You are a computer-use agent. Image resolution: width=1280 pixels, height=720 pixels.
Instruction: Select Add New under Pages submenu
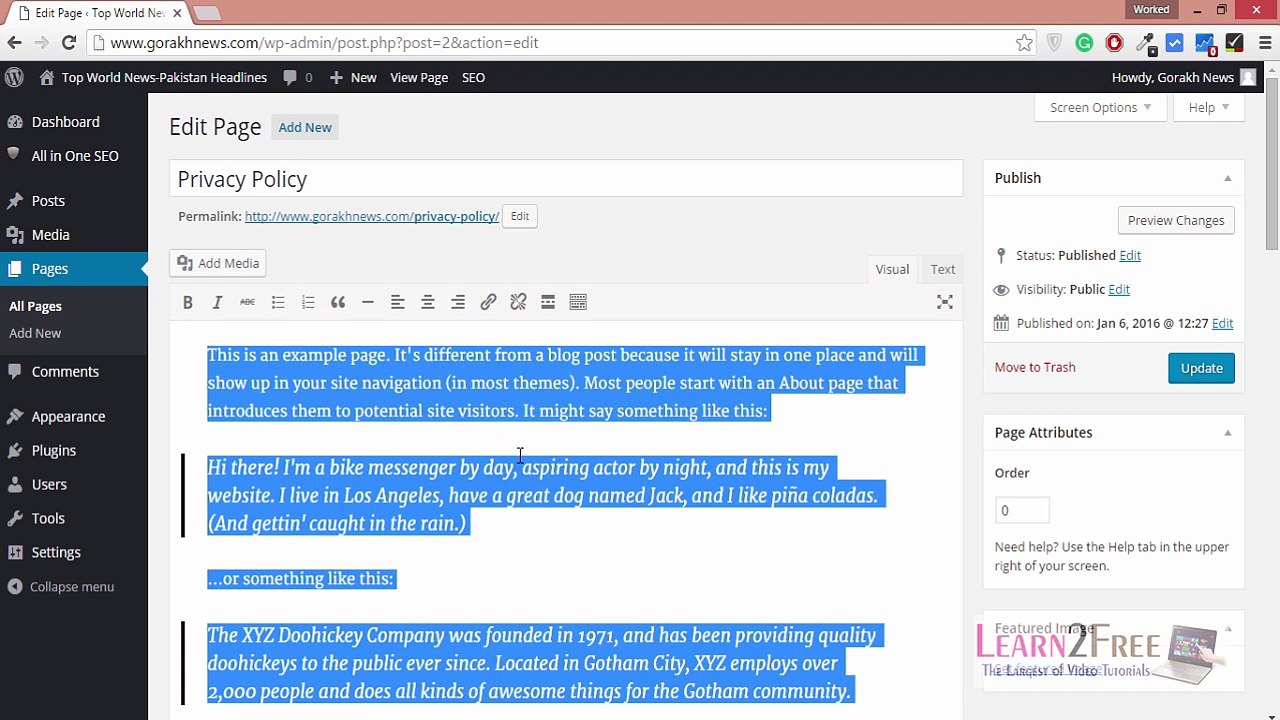pos(35,333)
